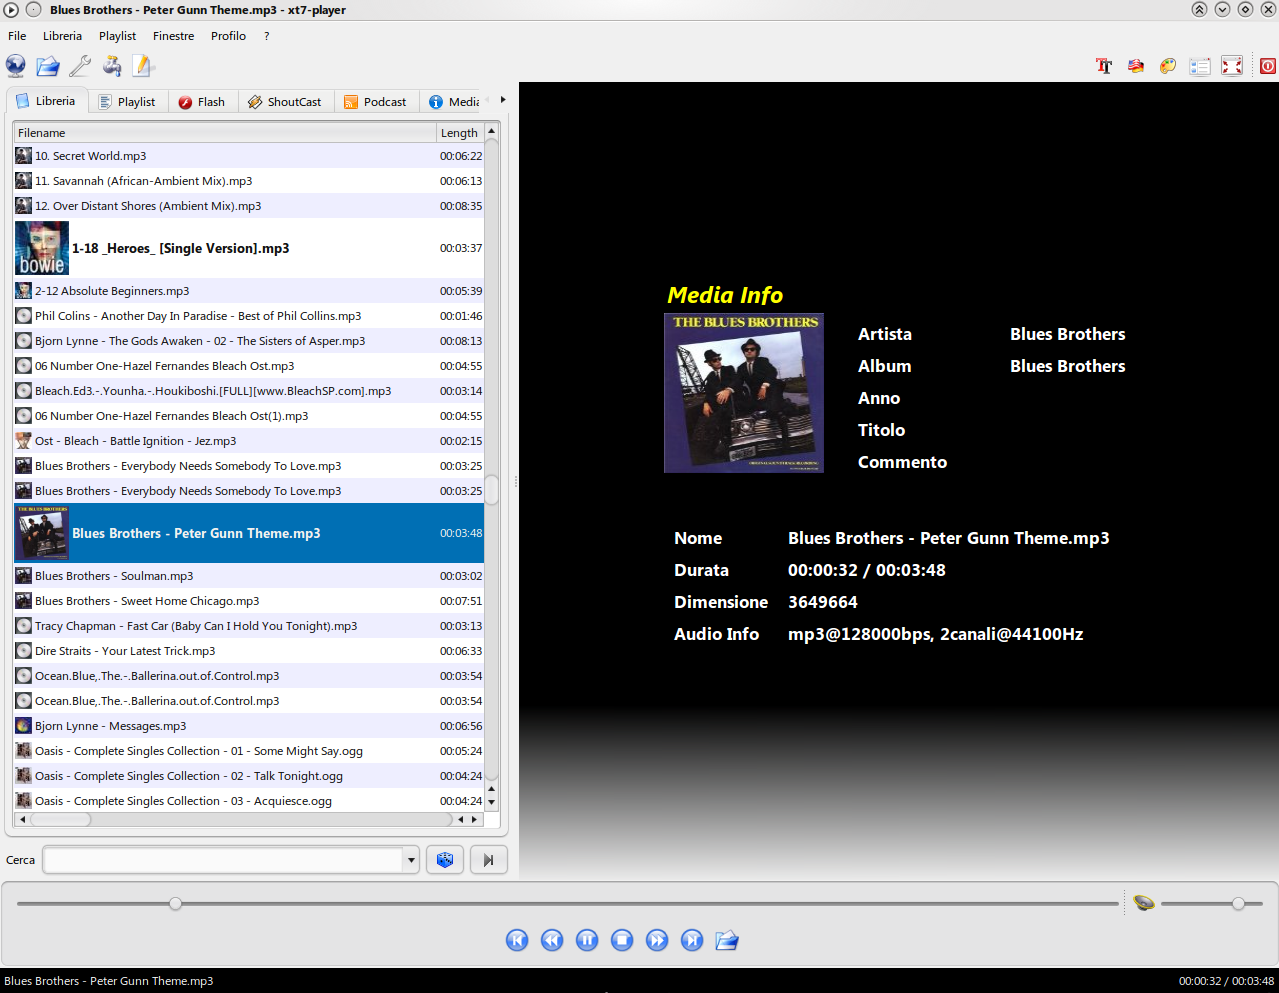Click the red power quit icon
The width and height of the screenshot is (1279, 993).
1268,66
